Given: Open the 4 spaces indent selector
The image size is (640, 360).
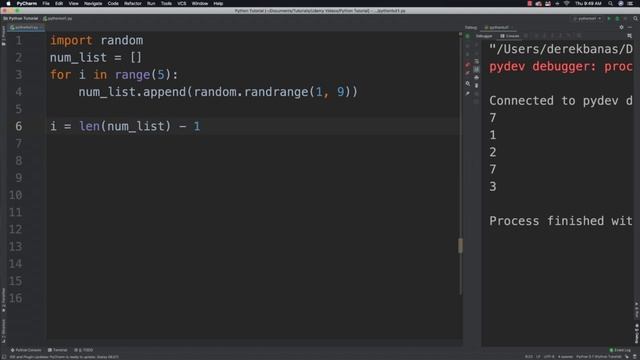Looking at the screenshot, I should pyautogui.click(x=565, y=357).
